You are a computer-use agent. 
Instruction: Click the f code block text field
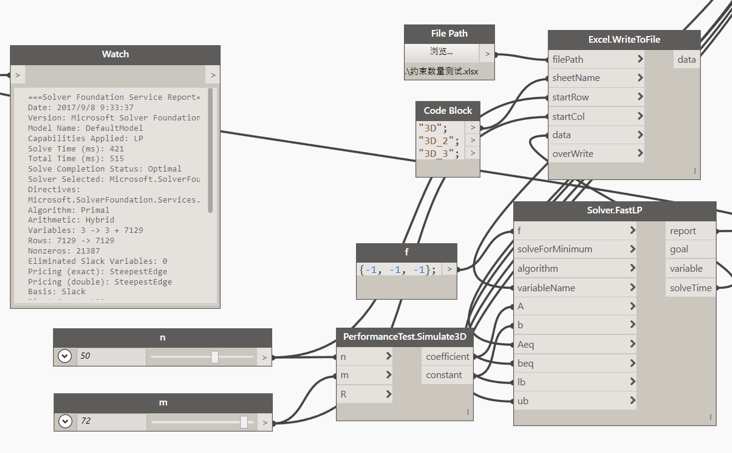click(398, 270)
